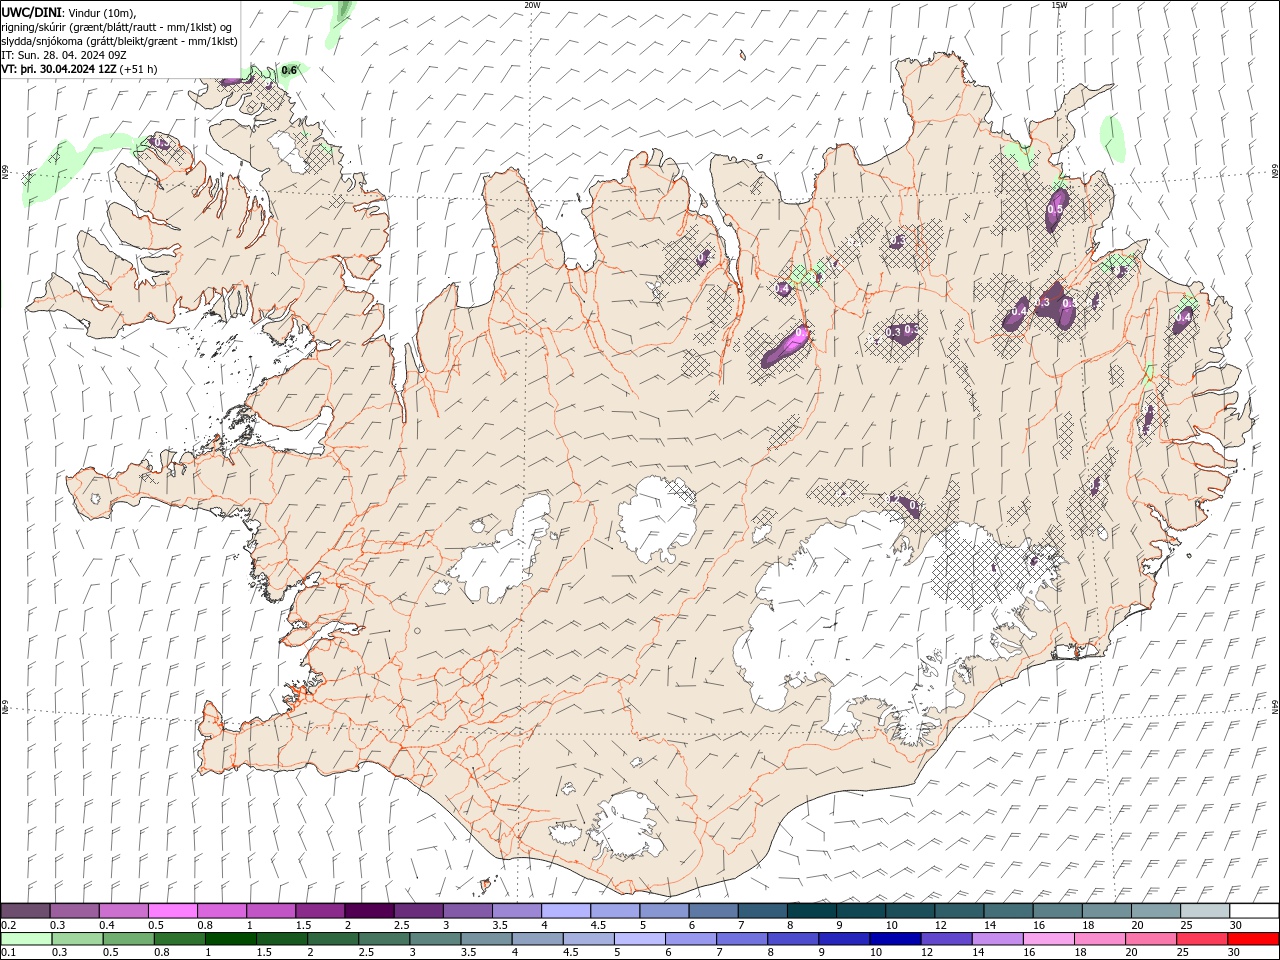
Task: Click the '(+51 h)' forecast offset text
Action: click(138, 69)
